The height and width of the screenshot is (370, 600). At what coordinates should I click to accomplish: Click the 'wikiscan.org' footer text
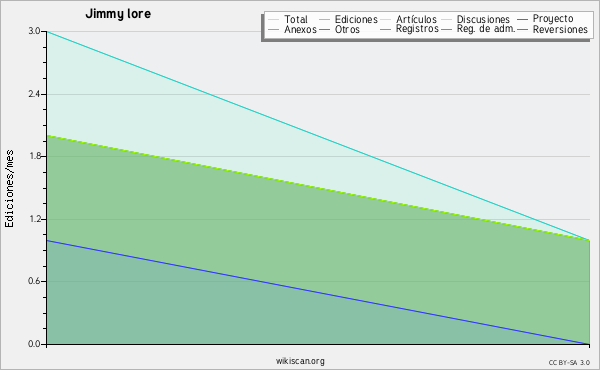coord(300,361)
